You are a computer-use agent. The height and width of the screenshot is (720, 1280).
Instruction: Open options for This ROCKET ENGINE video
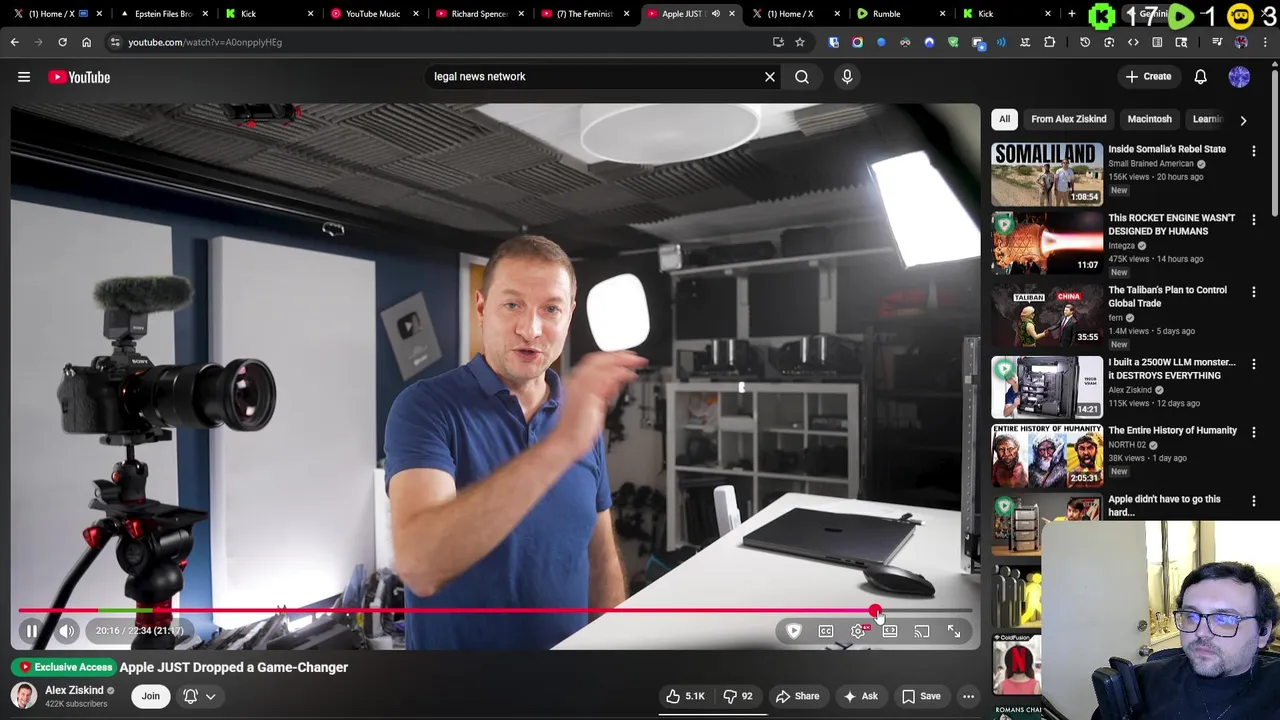click(1254, 220)
